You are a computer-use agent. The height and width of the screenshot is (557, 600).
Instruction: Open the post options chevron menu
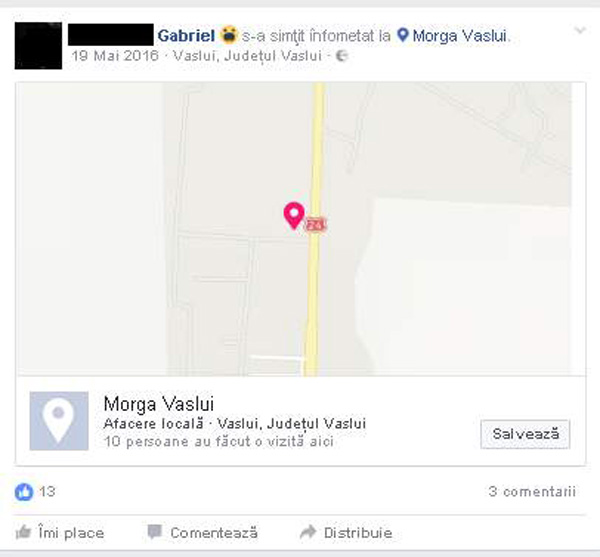click(x=580, y=30)
